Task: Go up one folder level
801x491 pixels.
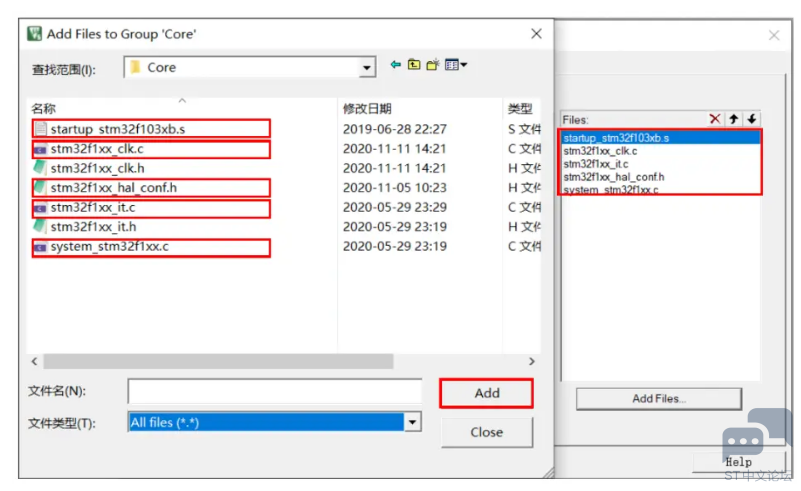Action: point(414,65)
